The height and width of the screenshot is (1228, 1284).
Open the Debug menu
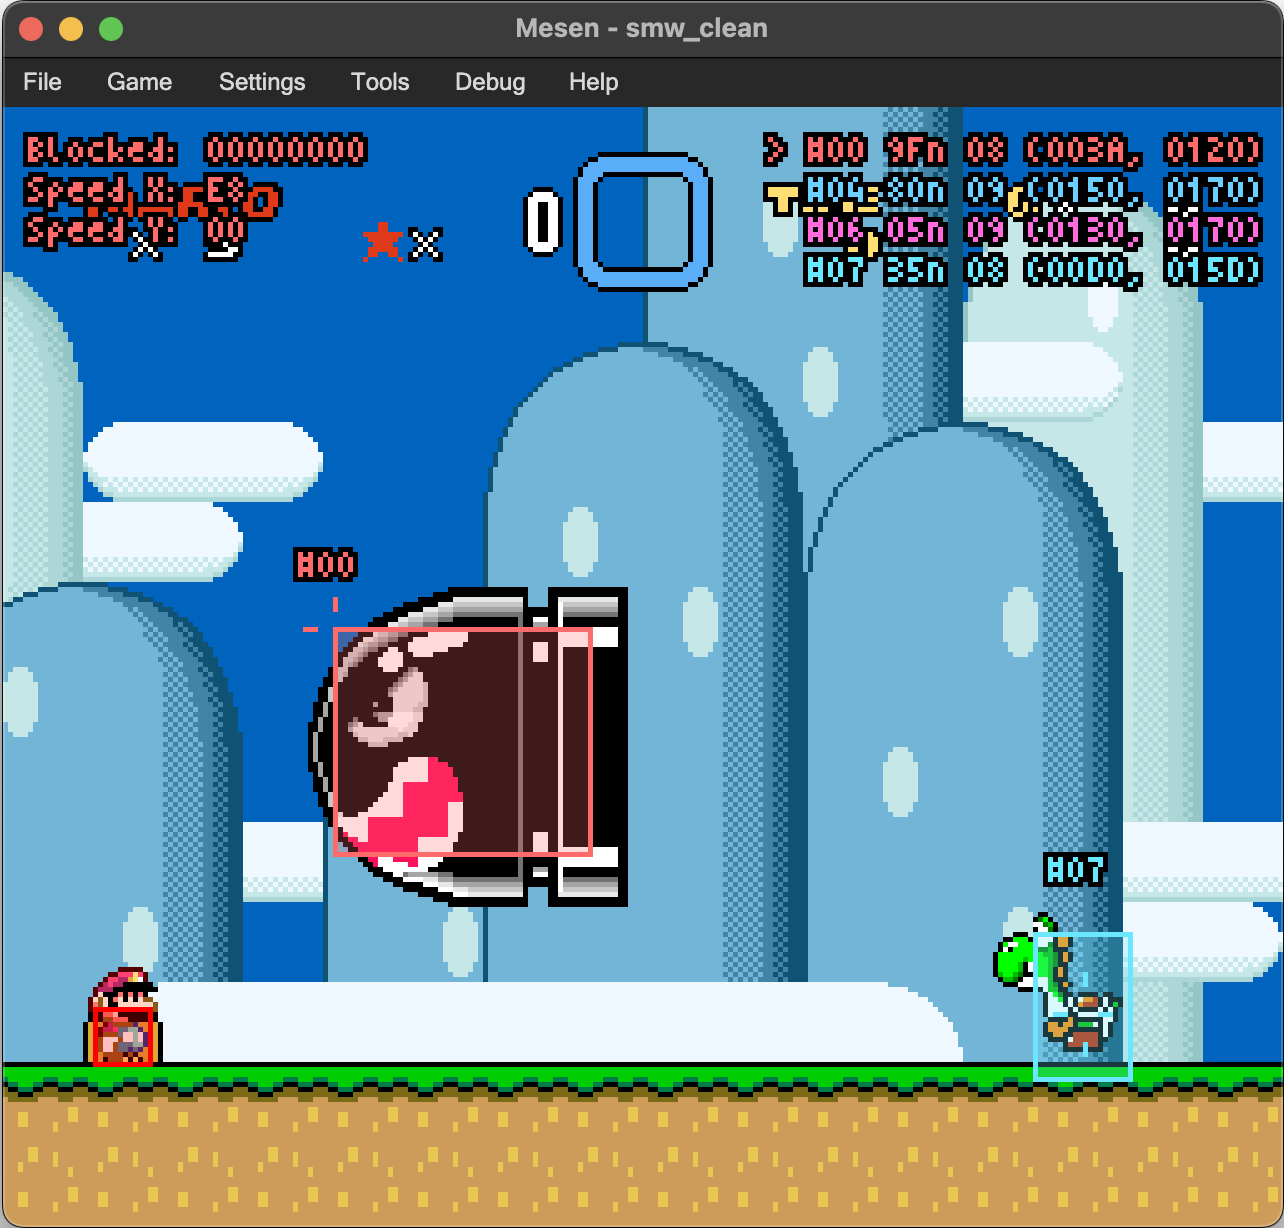(x=490, y=82)
